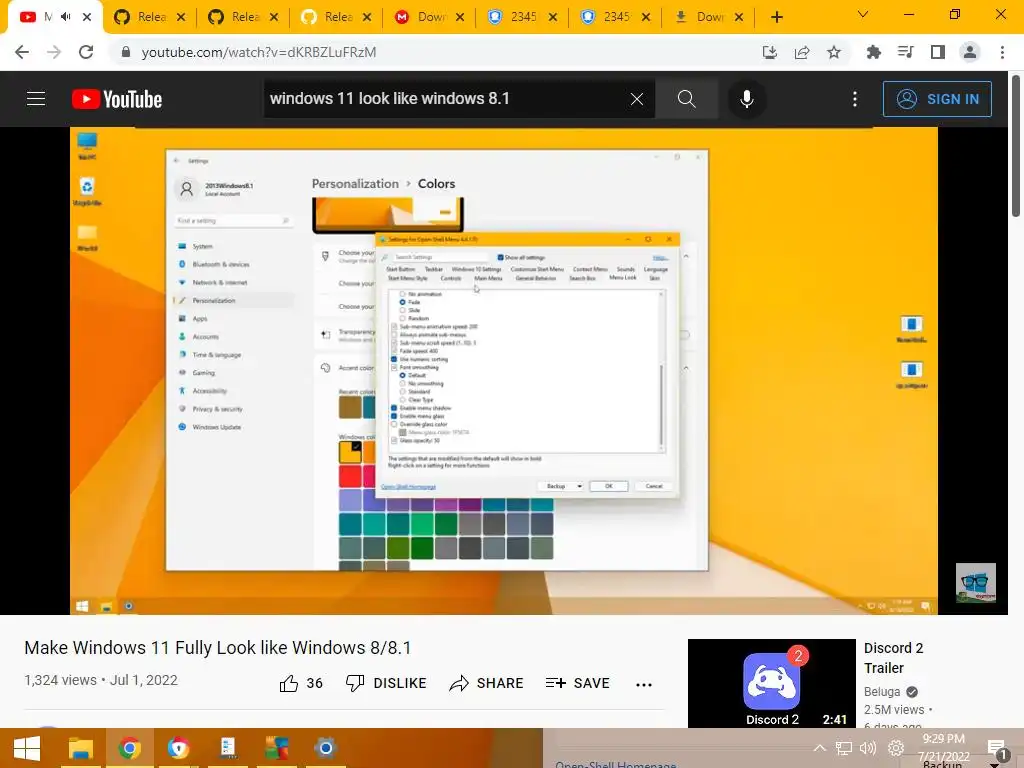Viewport: 1024px width, 768px height.
Task: Dislike the video with thumbs down
Action: 355,683
